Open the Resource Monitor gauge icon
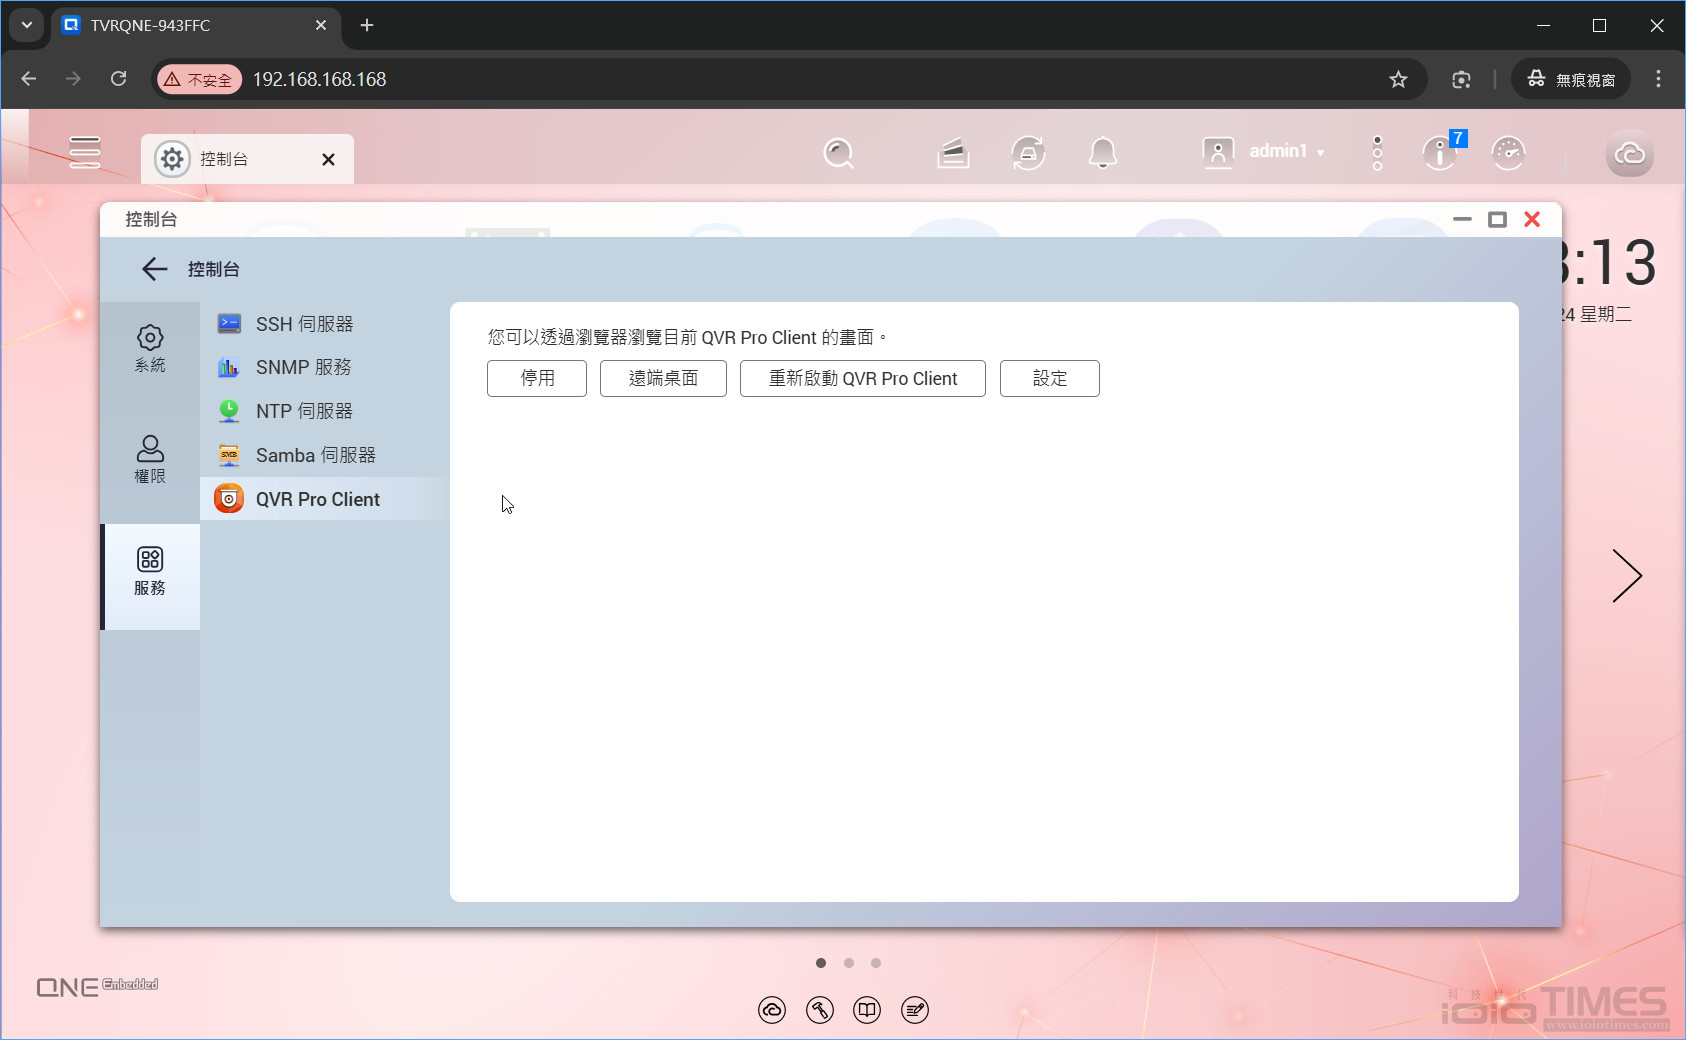This screenshot has width=1686, height=1040. [x=1508, y=152]
